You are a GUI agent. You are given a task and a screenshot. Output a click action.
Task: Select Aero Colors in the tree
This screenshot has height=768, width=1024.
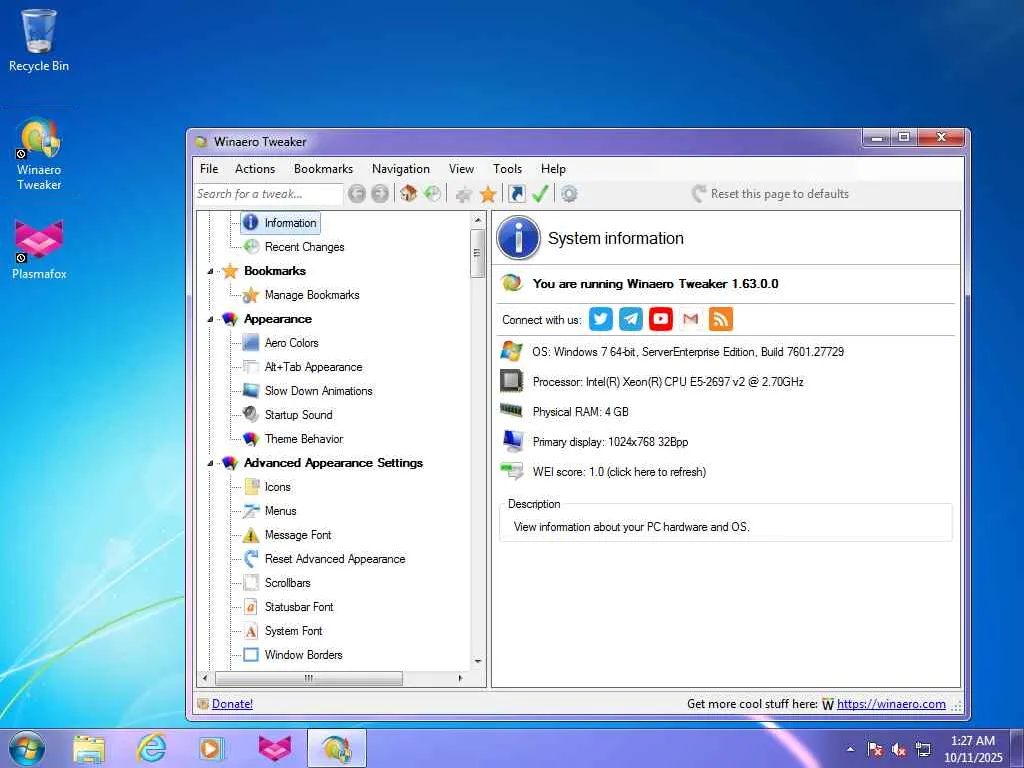[x=291, y=343]
